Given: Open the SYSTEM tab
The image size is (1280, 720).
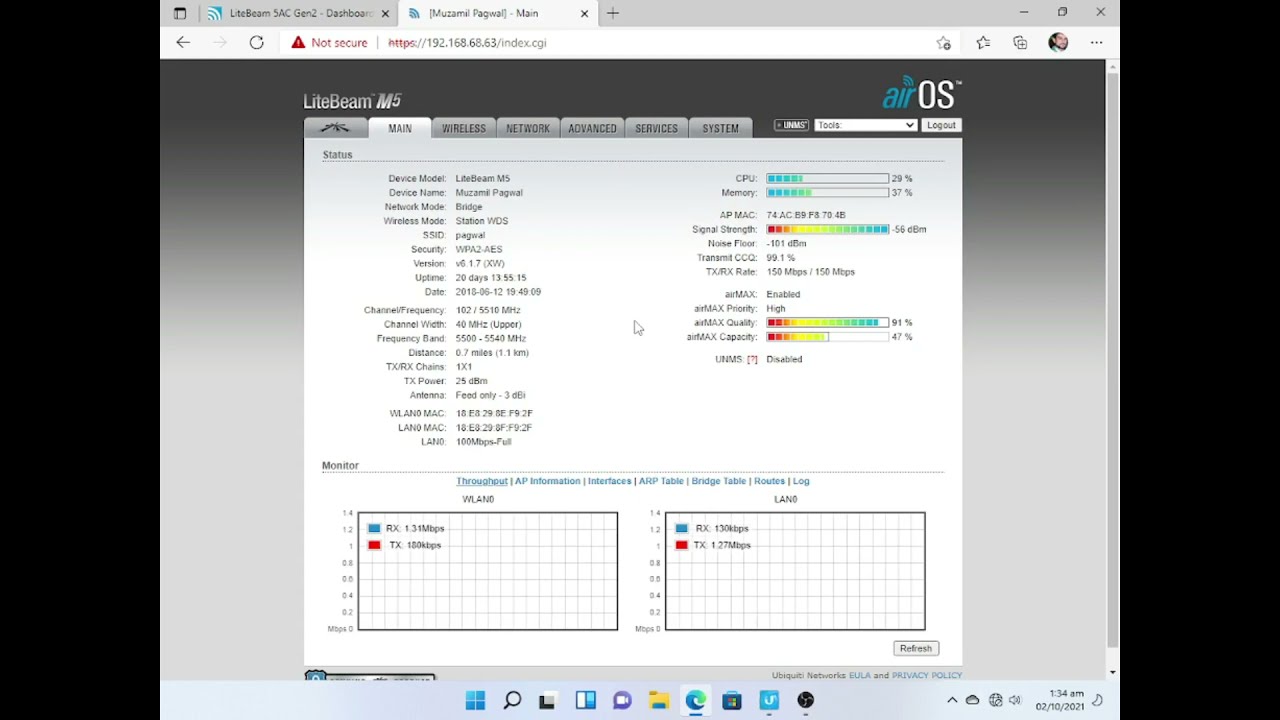Looking at the screenshot, I should tap(720, 128).
